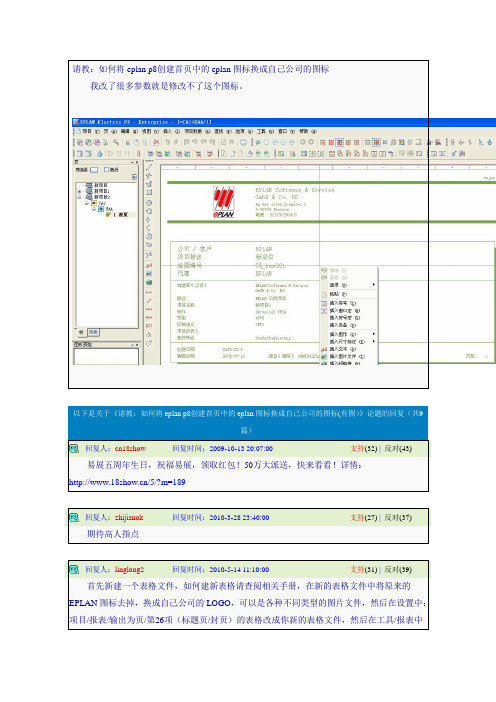Click the 项目描述 row value 新项目
Screen dimensions: 496x702
264,257
